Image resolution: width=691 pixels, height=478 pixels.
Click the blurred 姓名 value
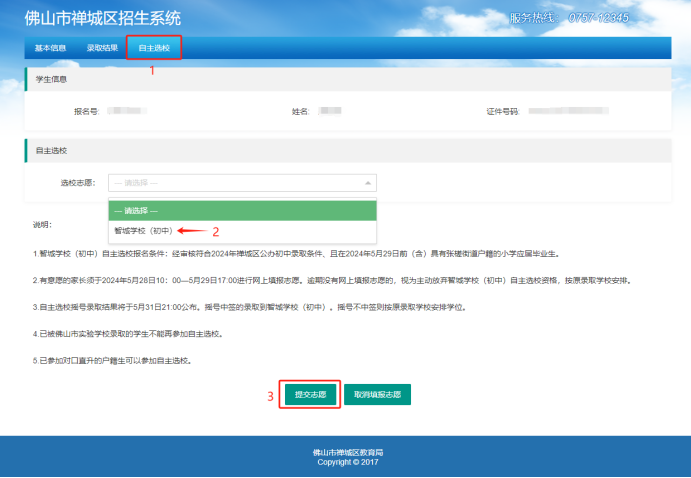click(x=324, y=111)
